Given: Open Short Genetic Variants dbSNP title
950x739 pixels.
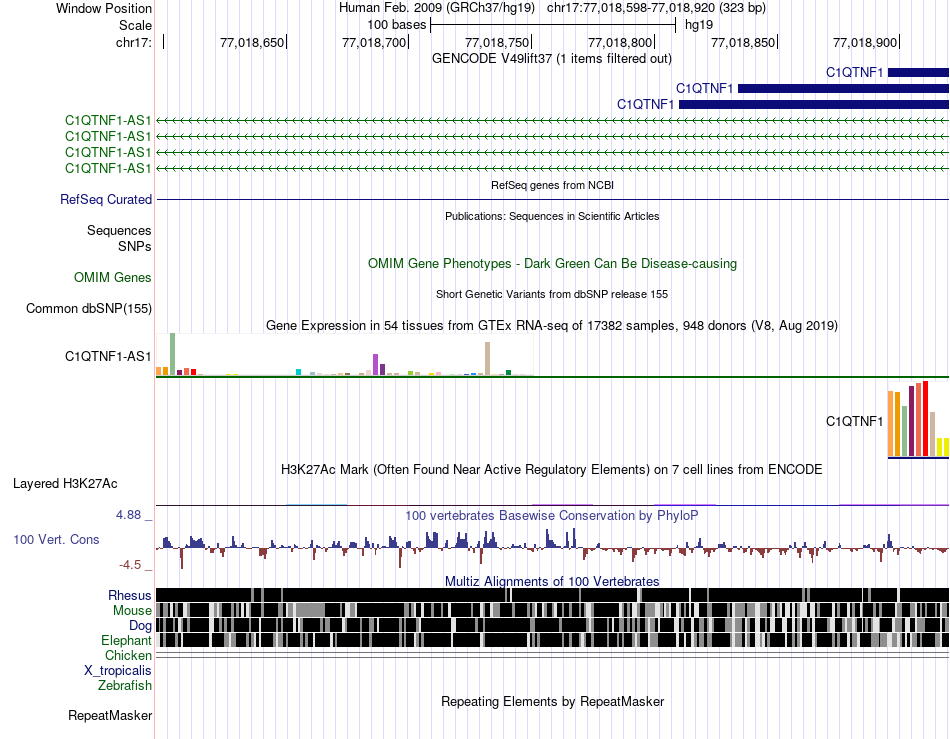Looking at the screenshot, I should 552,294.
